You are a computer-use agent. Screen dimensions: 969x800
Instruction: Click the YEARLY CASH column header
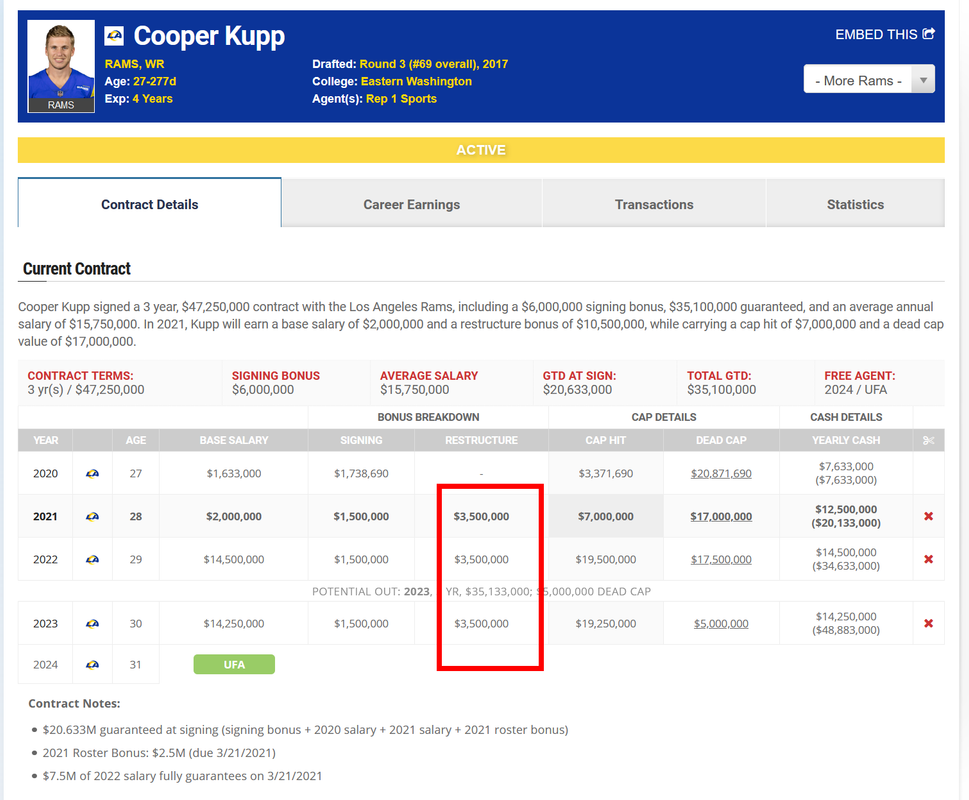[x=846, y=440]
